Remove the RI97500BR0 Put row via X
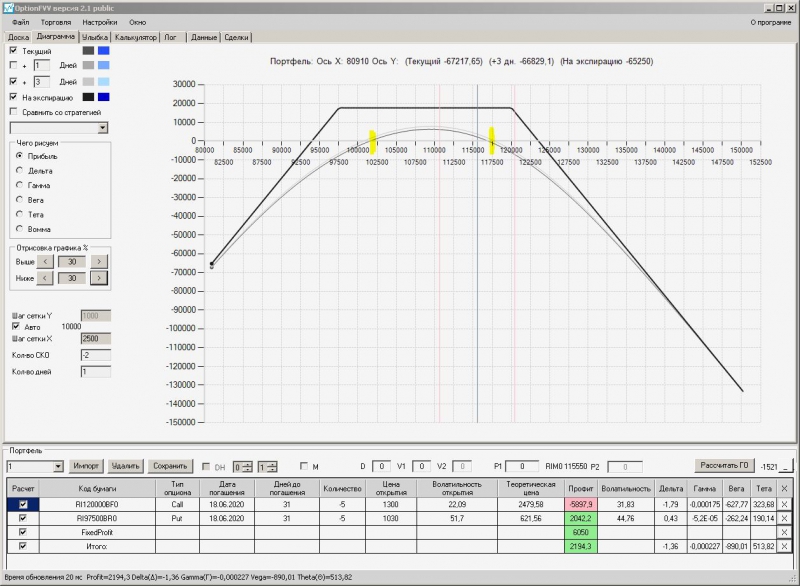This screenshot has width=800, height=586. 784,518
